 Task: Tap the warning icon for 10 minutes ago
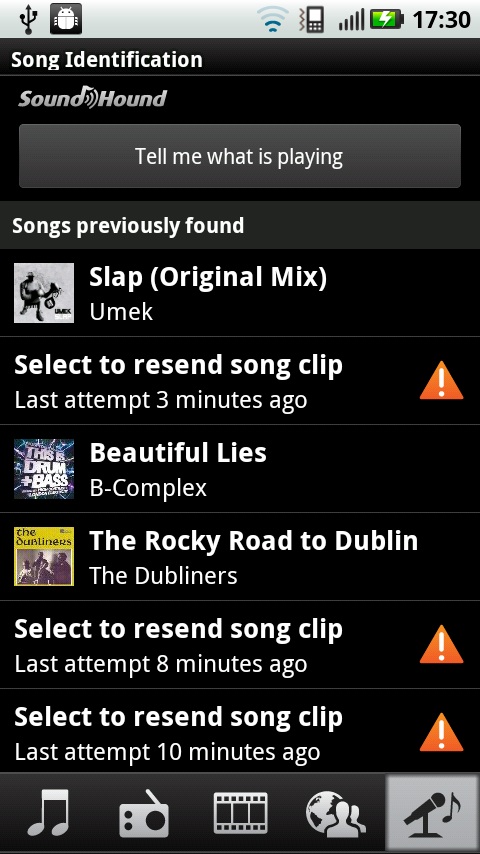tap(441, 732)
